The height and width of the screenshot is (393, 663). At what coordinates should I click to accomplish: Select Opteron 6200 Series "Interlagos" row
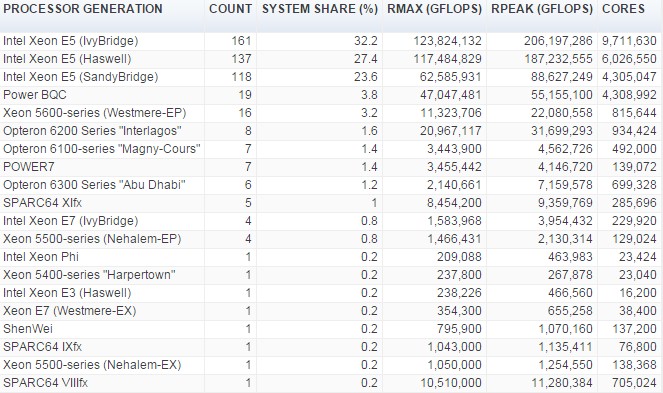pos(332,131)
